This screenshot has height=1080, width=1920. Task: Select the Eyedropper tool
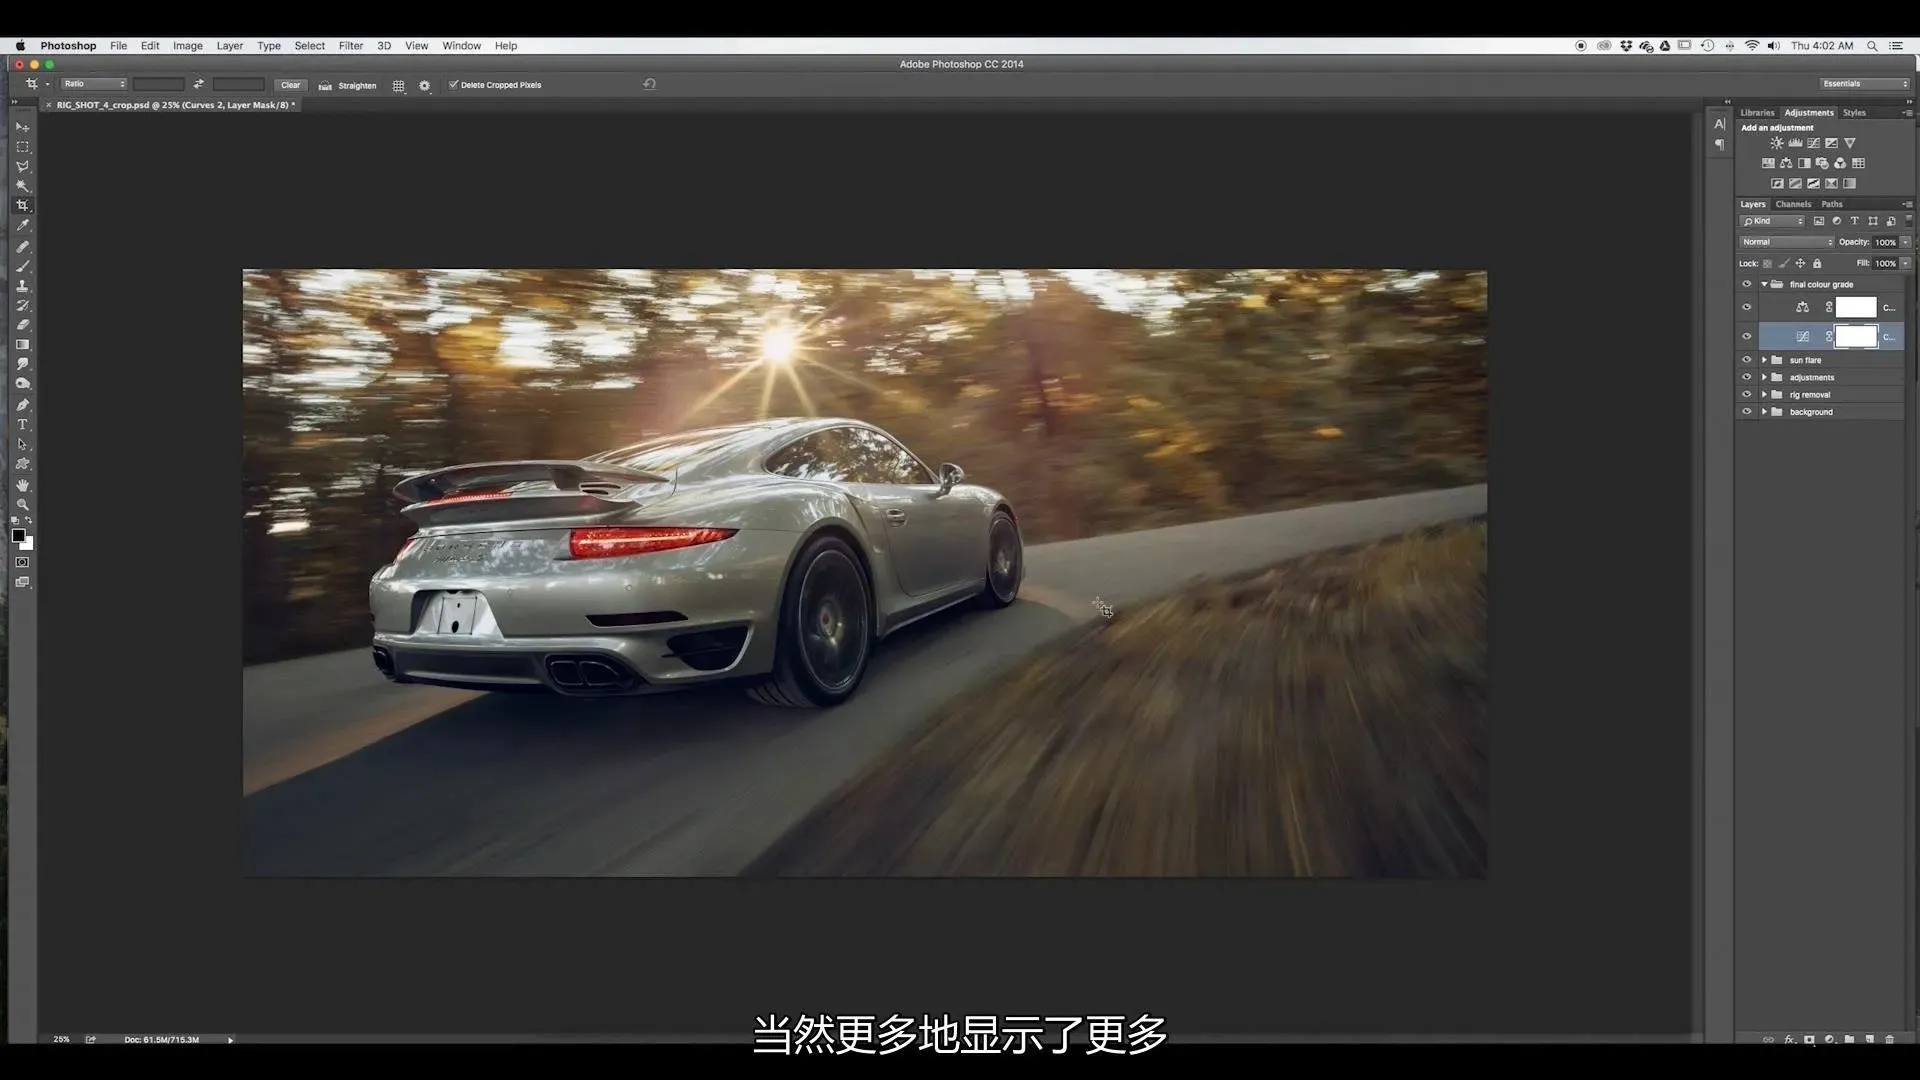22,226
